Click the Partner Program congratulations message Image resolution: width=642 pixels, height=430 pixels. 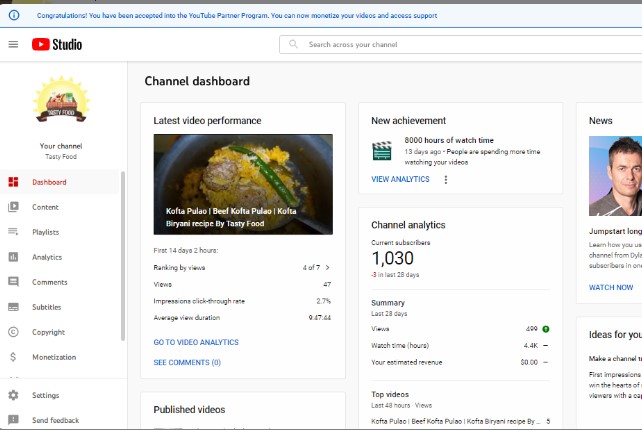click(237, 16)
